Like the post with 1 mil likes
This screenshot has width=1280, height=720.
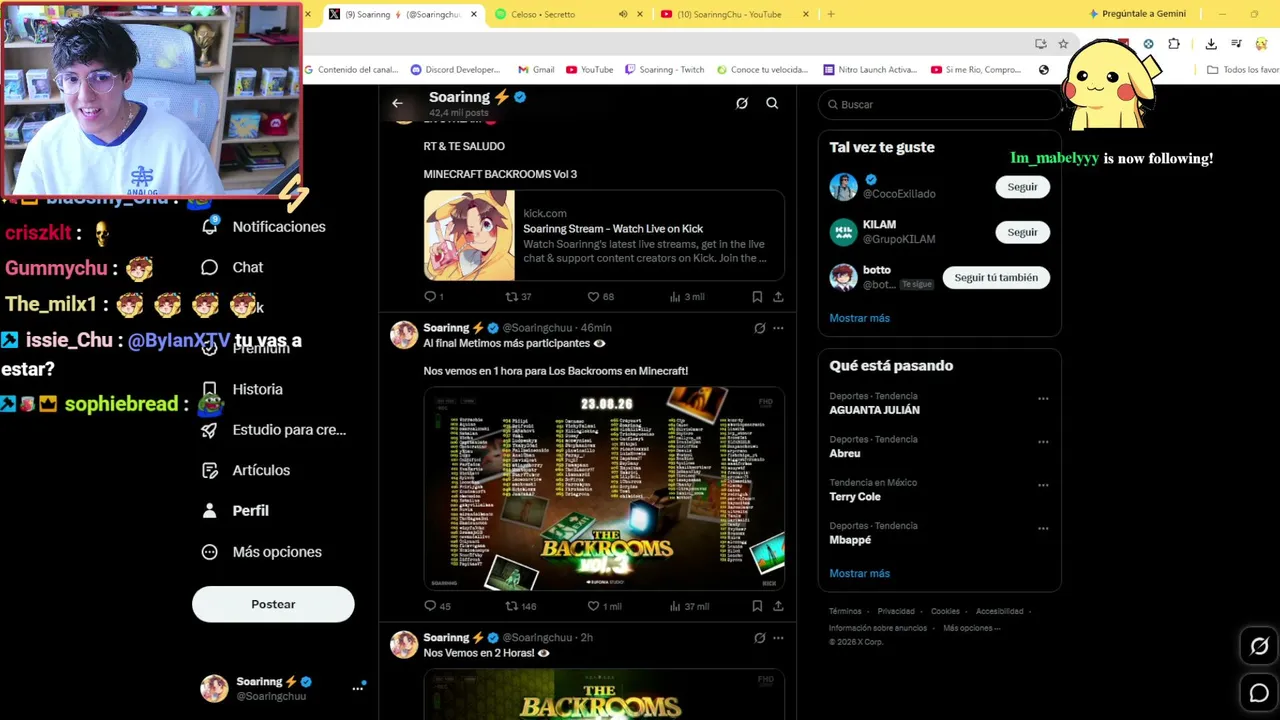tap(604, 606)
